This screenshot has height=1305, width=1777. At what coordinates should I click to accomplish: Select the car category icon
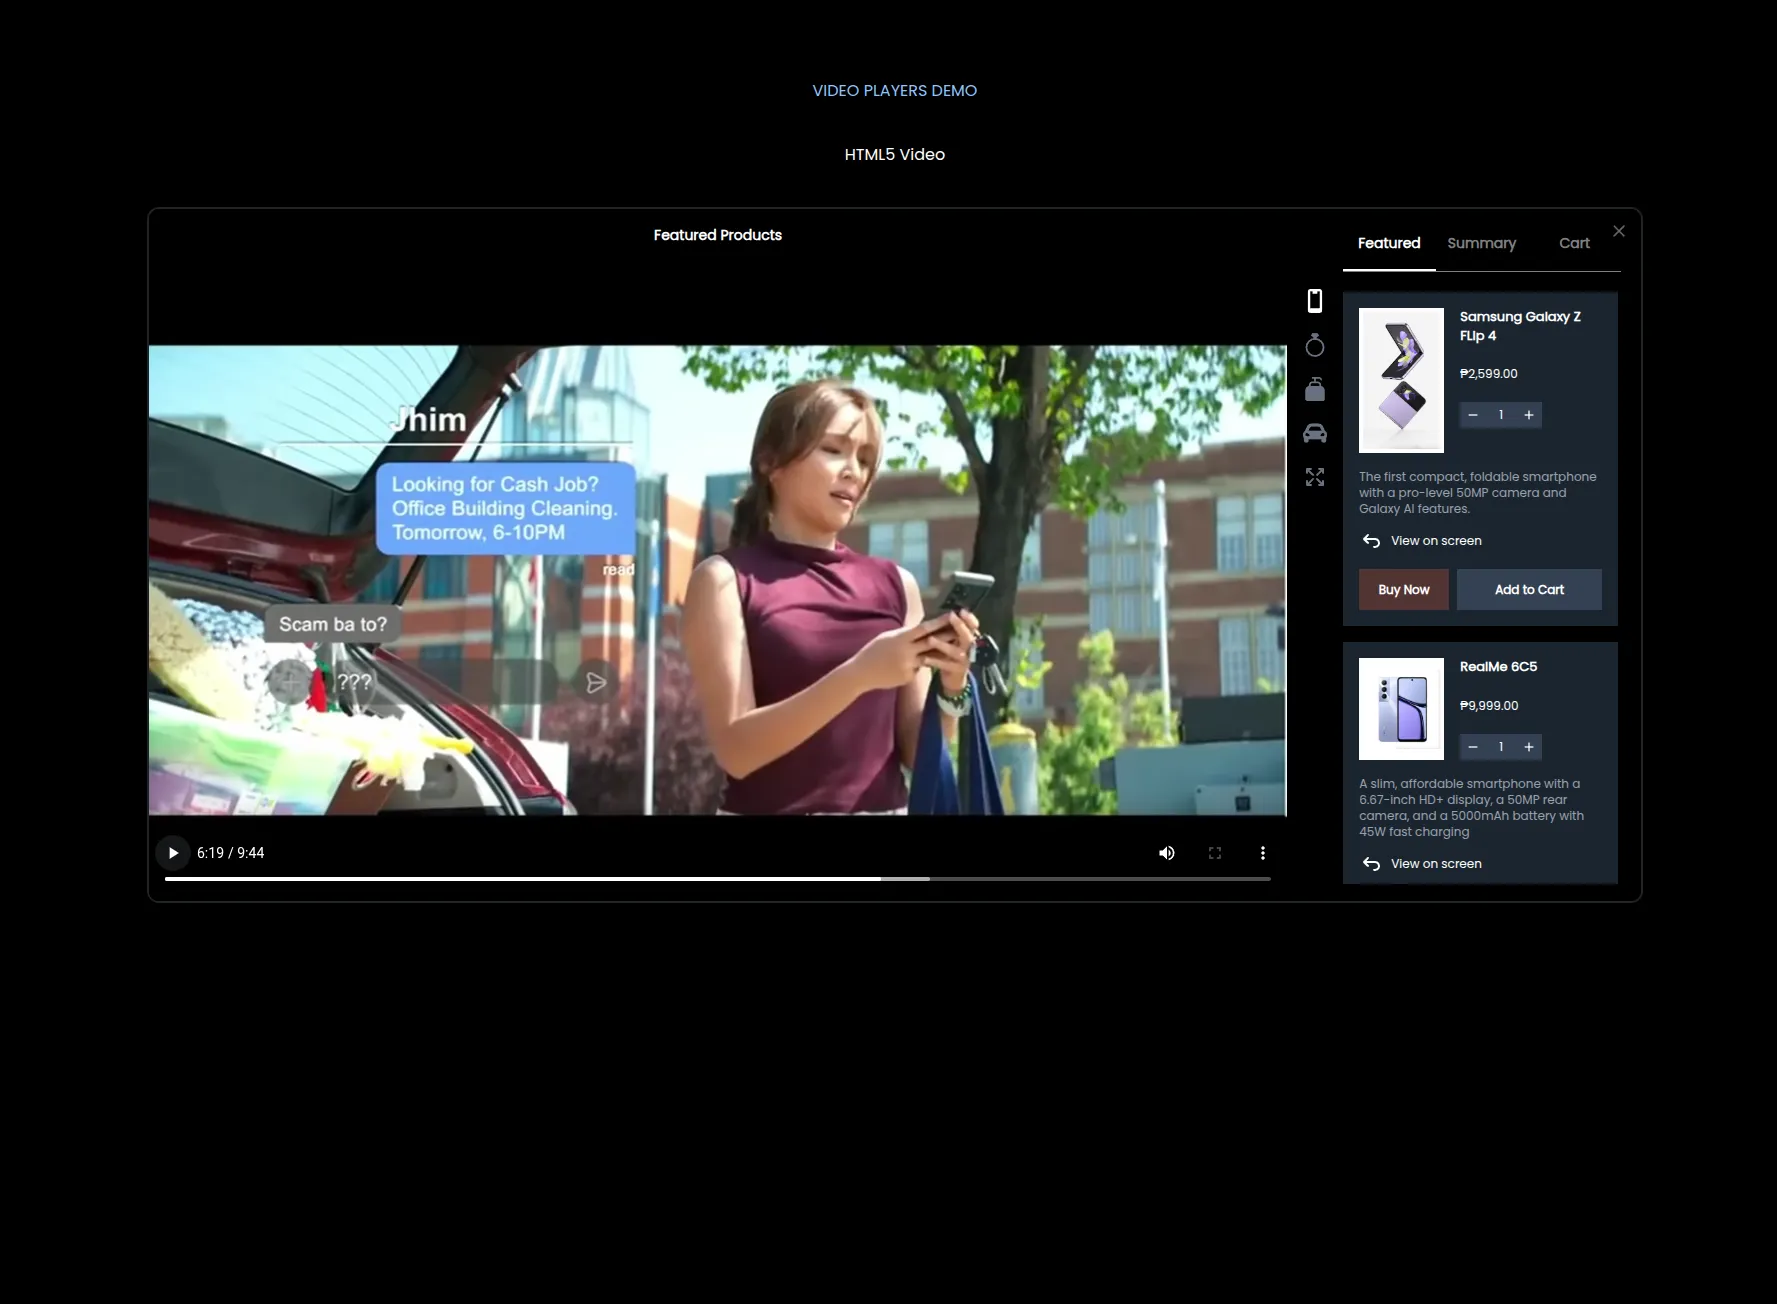tap(1315, 433)
